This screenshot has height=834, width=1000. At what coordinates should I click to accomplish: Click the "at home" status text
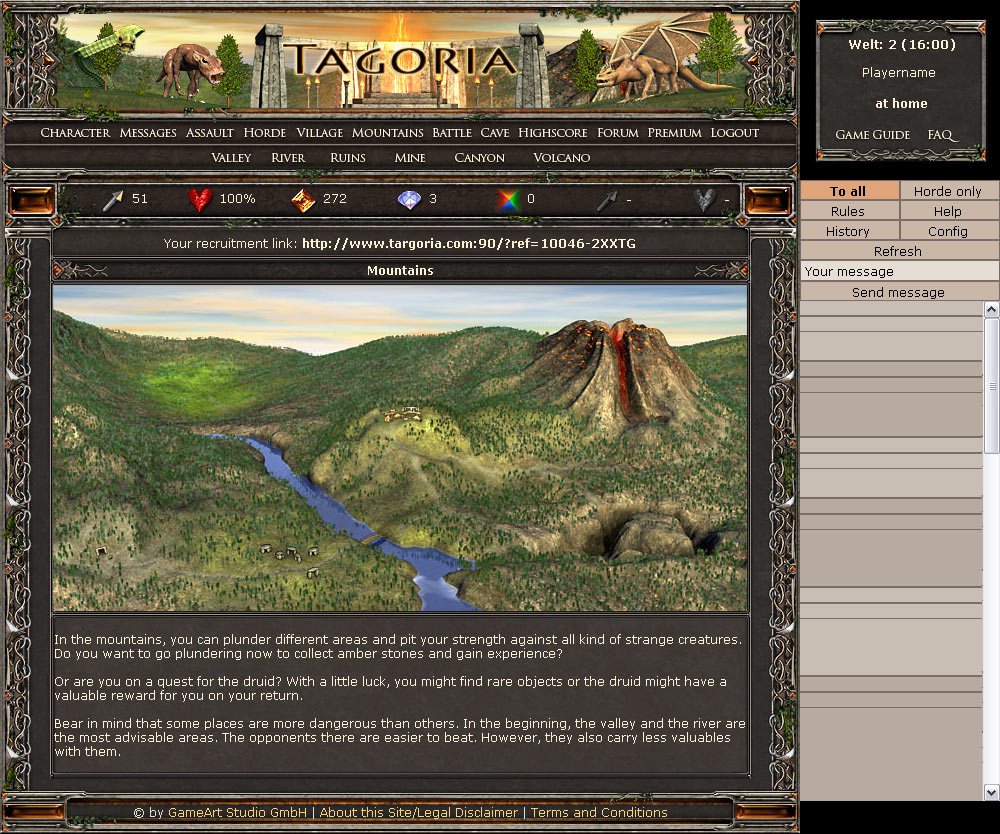coord(901,103)
